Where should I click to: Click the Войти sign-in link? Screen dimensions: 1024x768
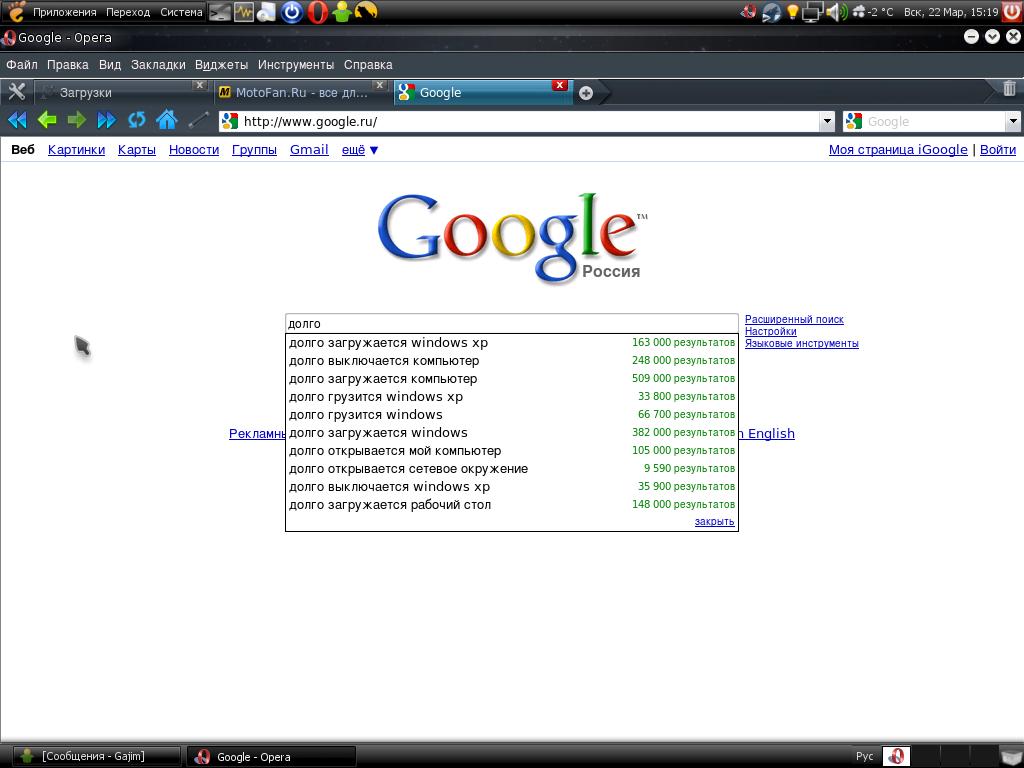pyautogui.click(x=998, y=150)
